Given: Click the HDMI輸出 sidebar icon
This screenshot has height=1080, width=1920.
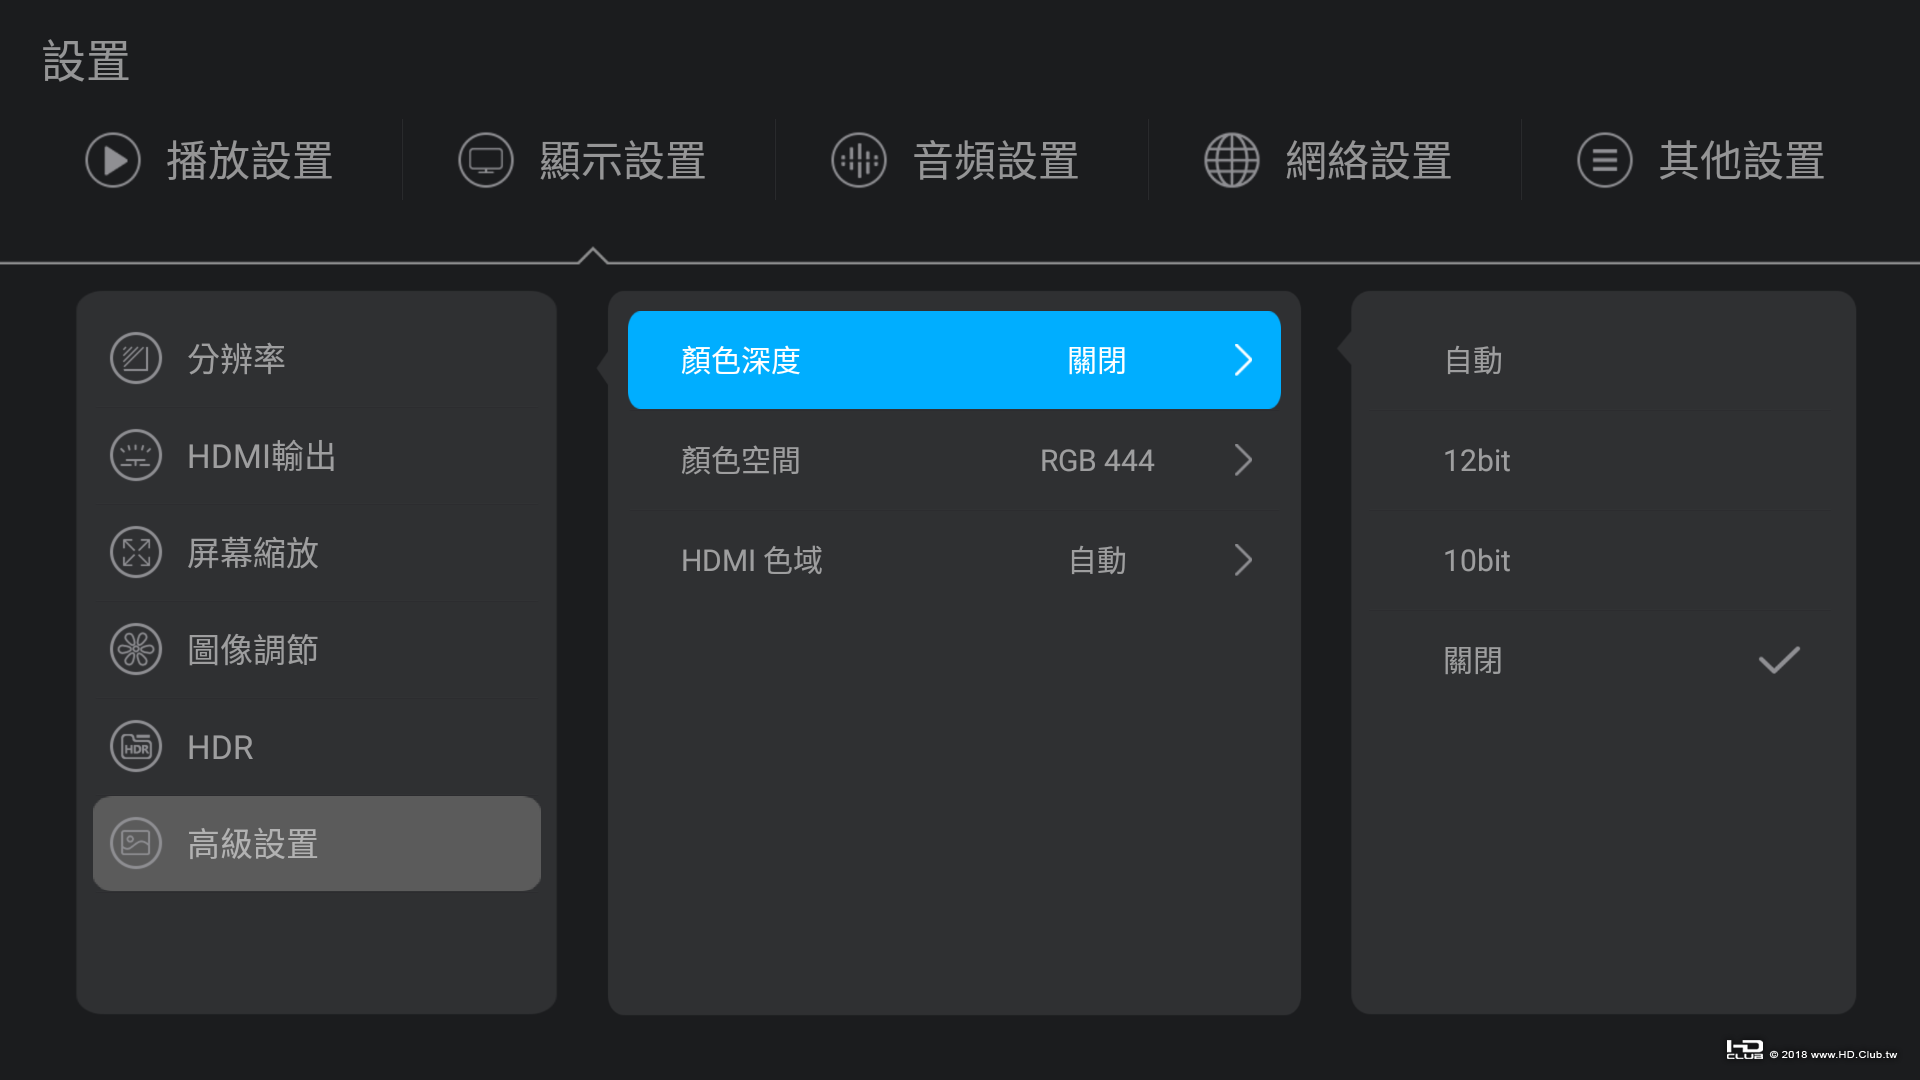Looking at the screenshot, I should (x=136, y=456).
